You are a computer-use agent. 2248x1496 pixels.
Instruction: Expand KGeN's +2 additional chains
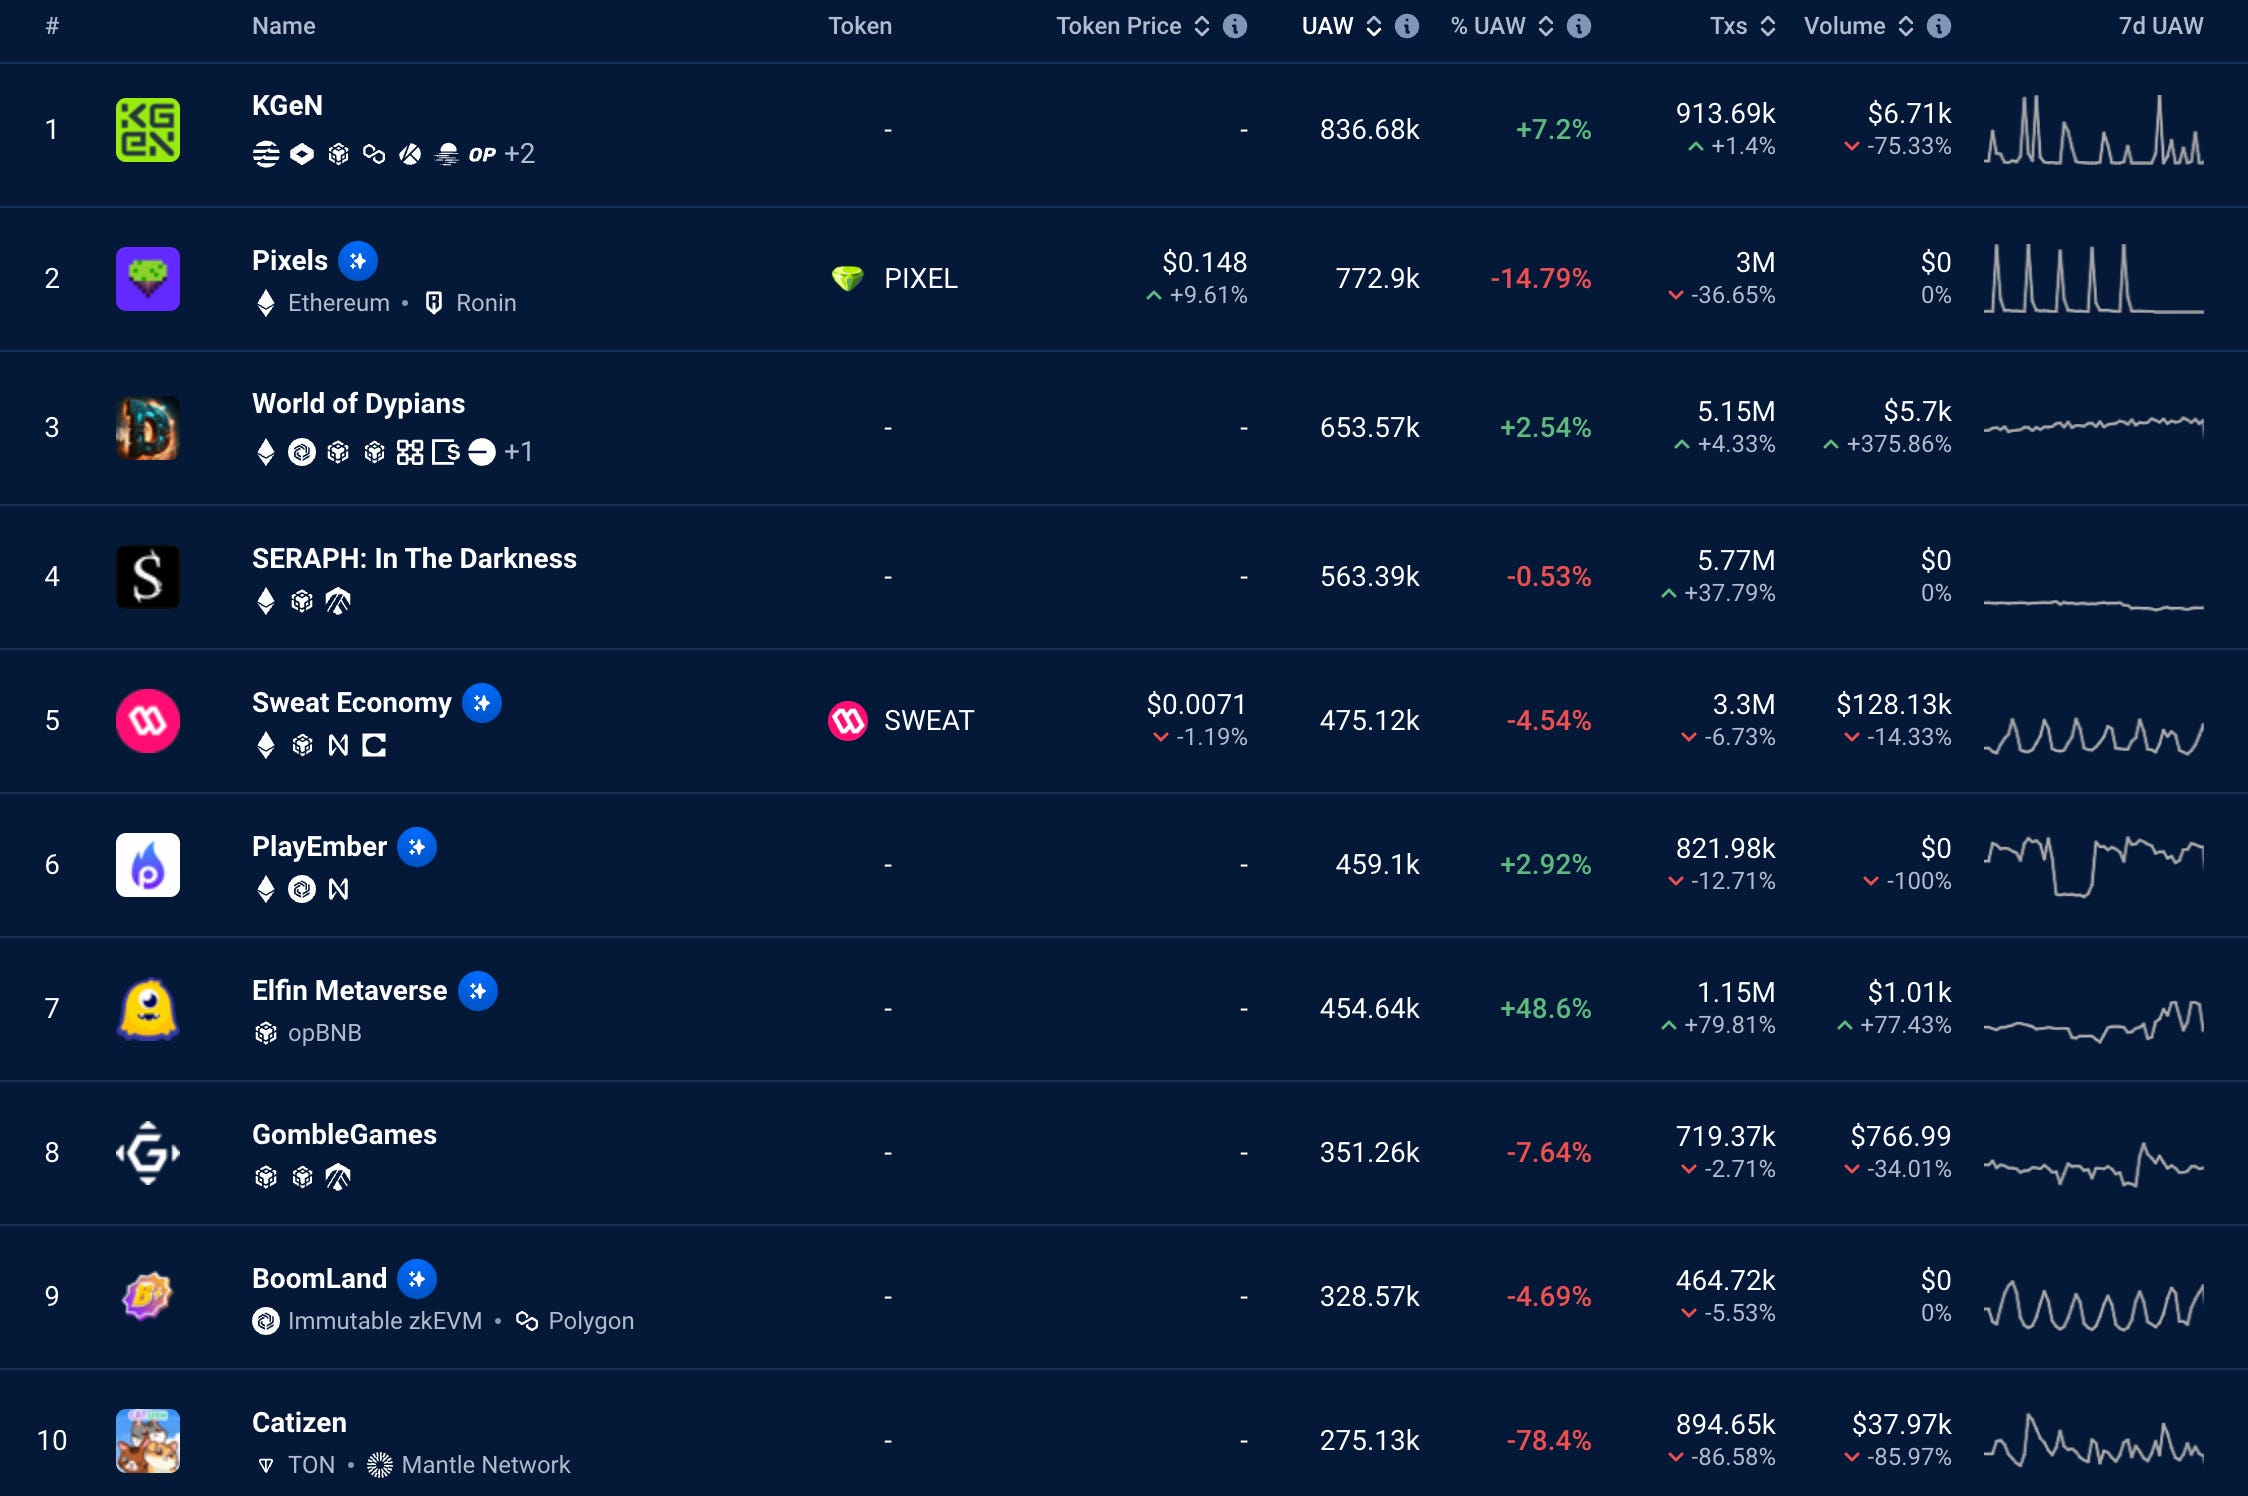pyautogui.click(x=519, y=154)
